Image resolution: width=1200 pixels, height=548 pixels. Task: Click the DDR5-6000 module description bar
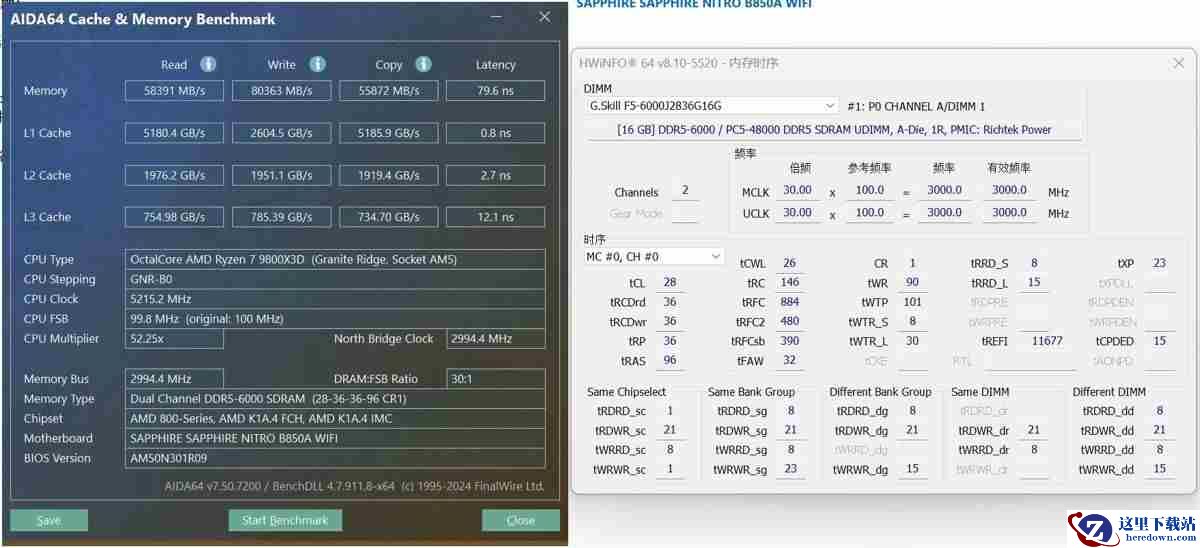tap(835, 129)
